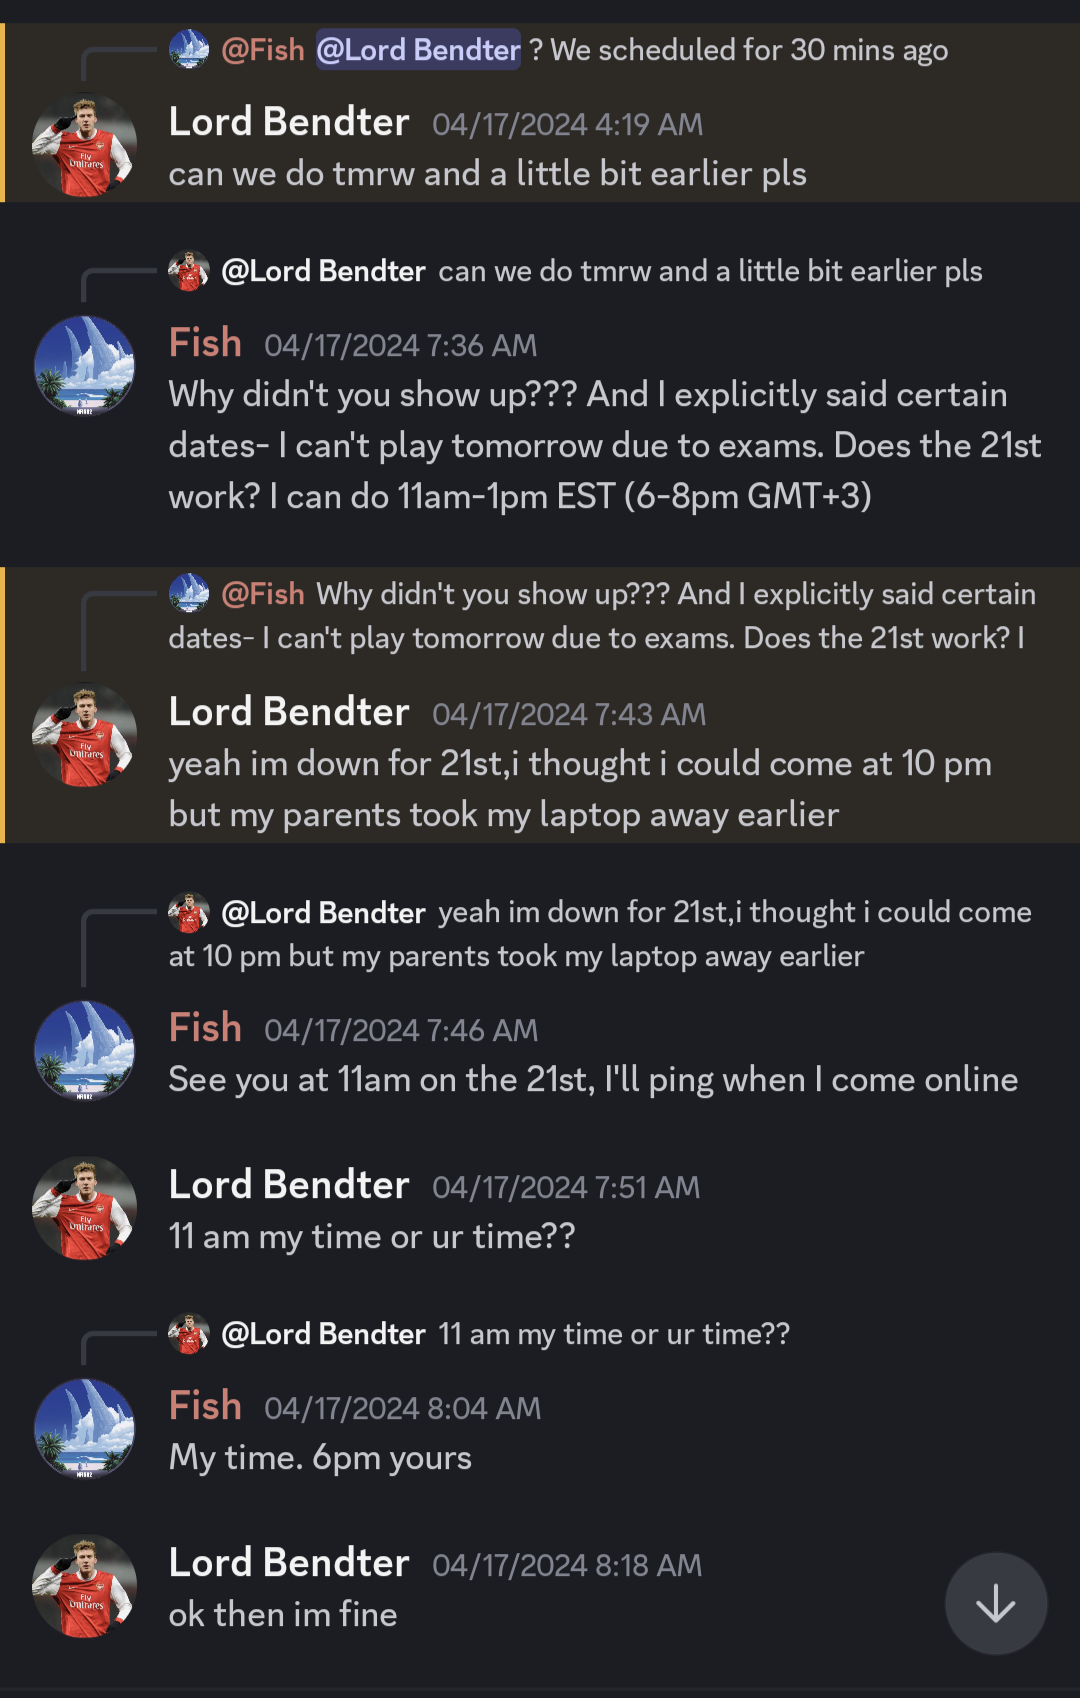Click the highlighted @Lord Bendter mention
The image size is (1080, 1698).
(418, 50)
